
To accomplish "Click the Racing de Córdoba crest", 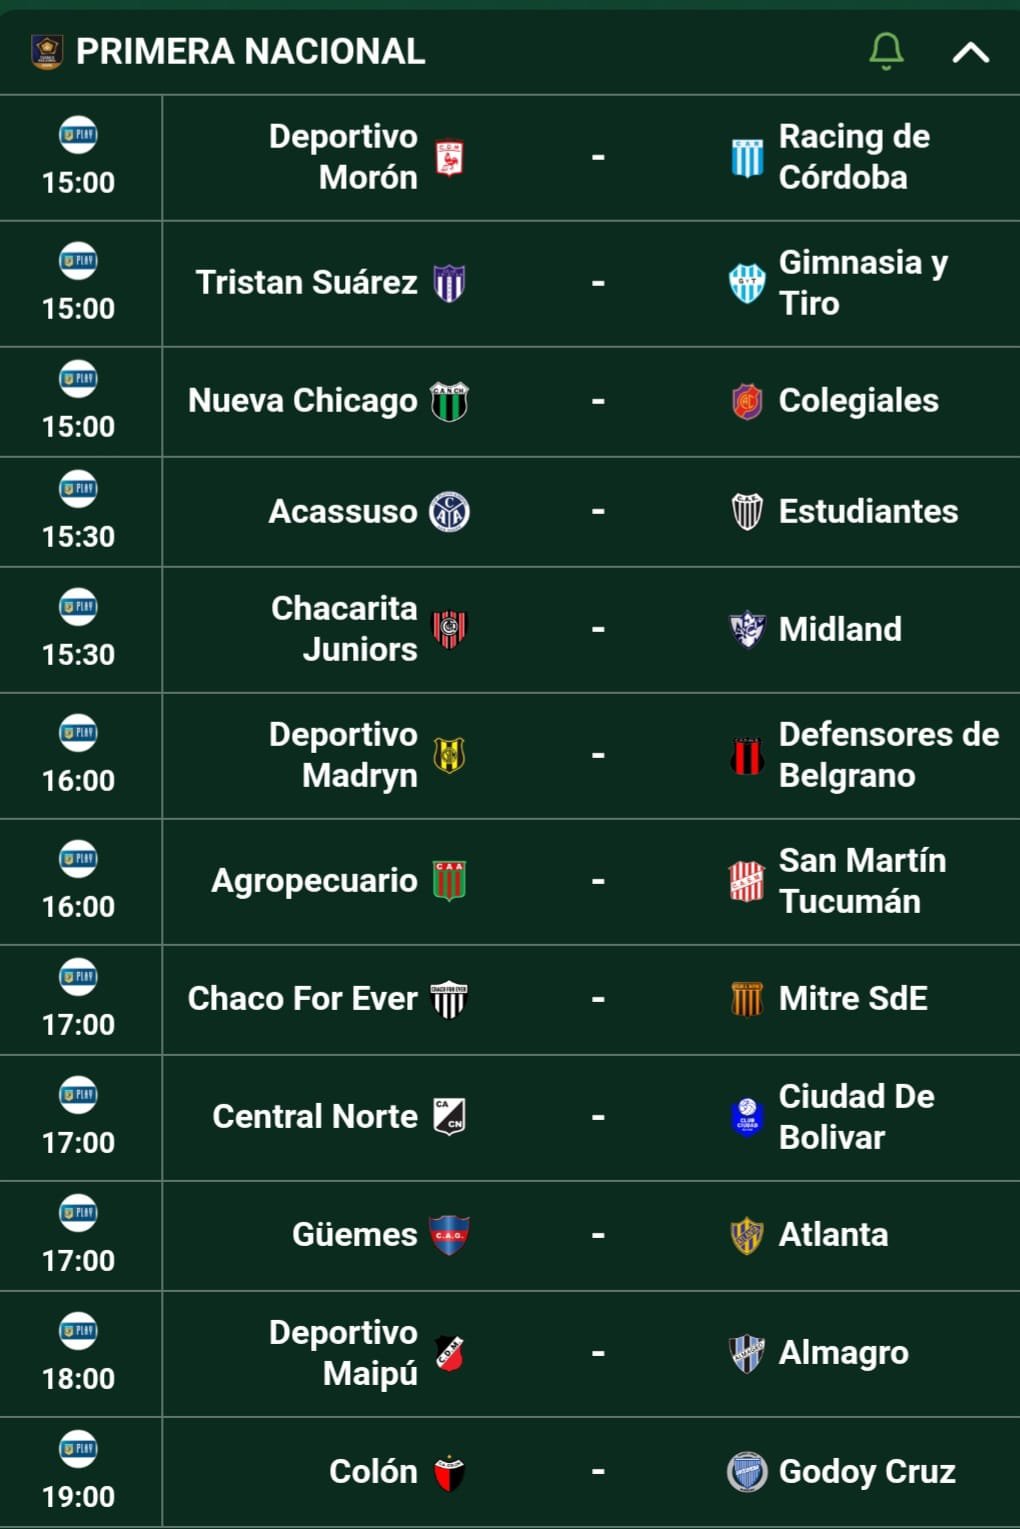I will click(747, 158).
